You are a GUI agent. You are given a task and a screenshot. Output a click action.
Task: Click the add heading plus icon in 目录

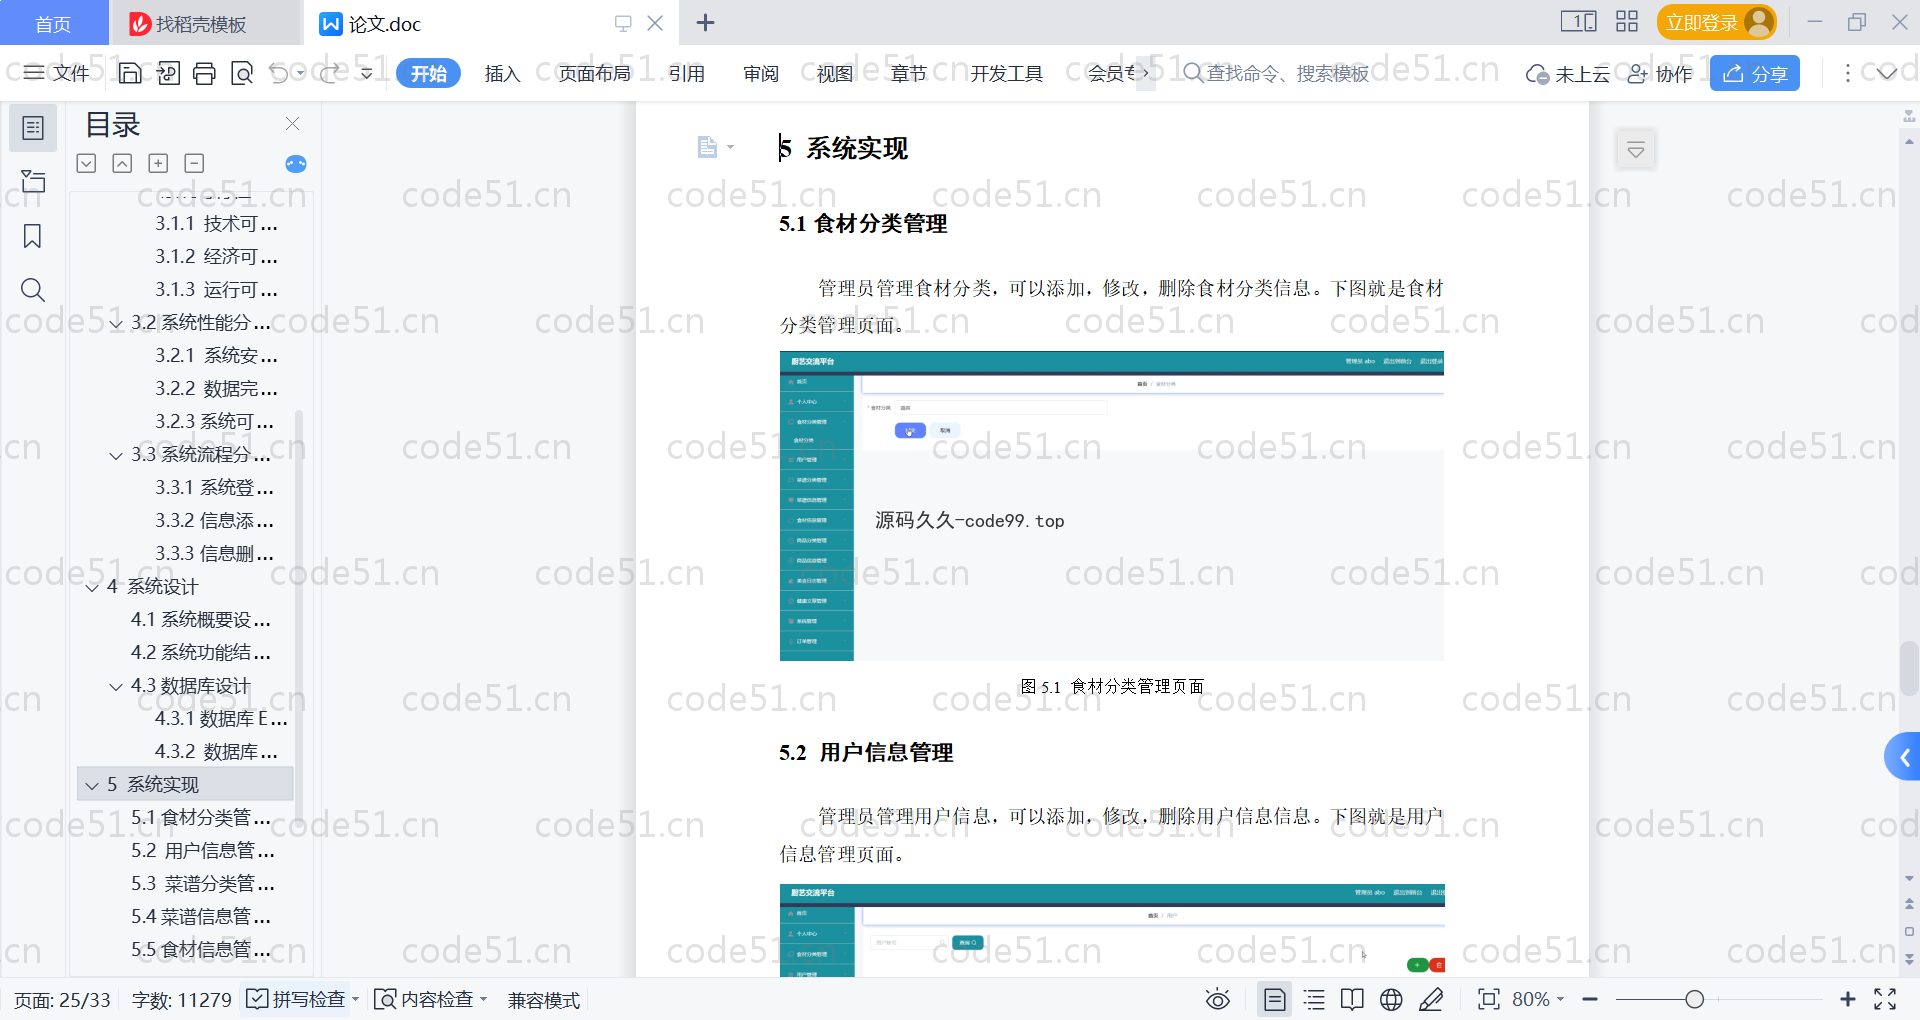(158, 163)
